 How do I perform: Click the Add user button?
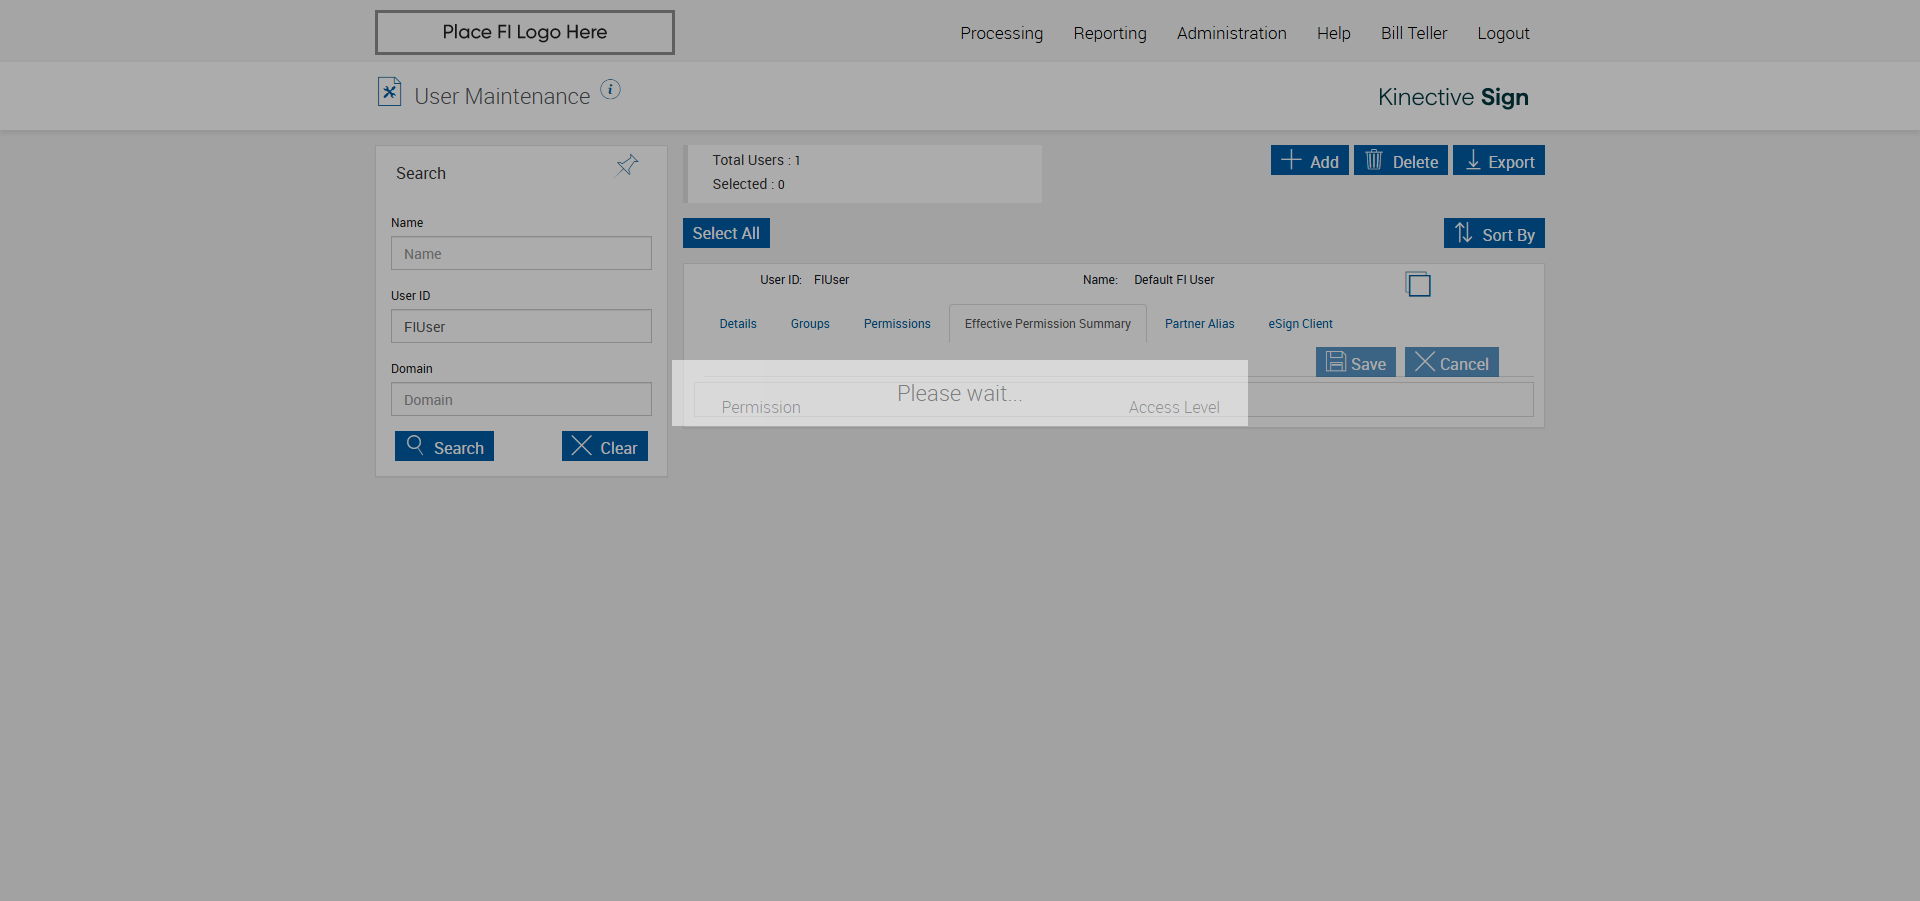tap(1310, 161)
